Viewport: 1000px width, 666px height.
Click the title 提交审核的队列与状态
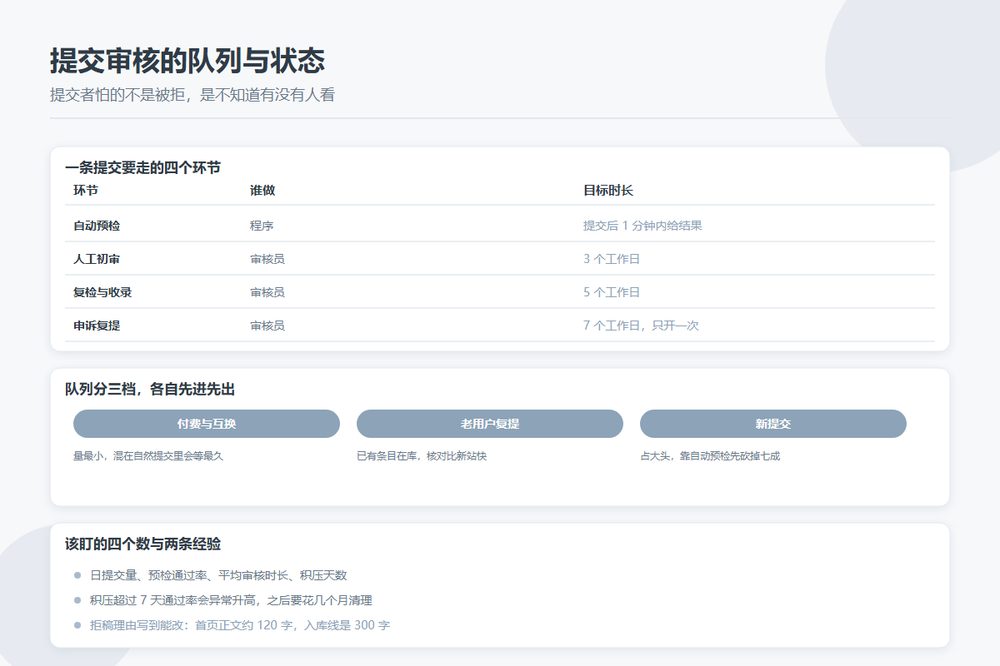pyautogui.click(x=188, y=61)
